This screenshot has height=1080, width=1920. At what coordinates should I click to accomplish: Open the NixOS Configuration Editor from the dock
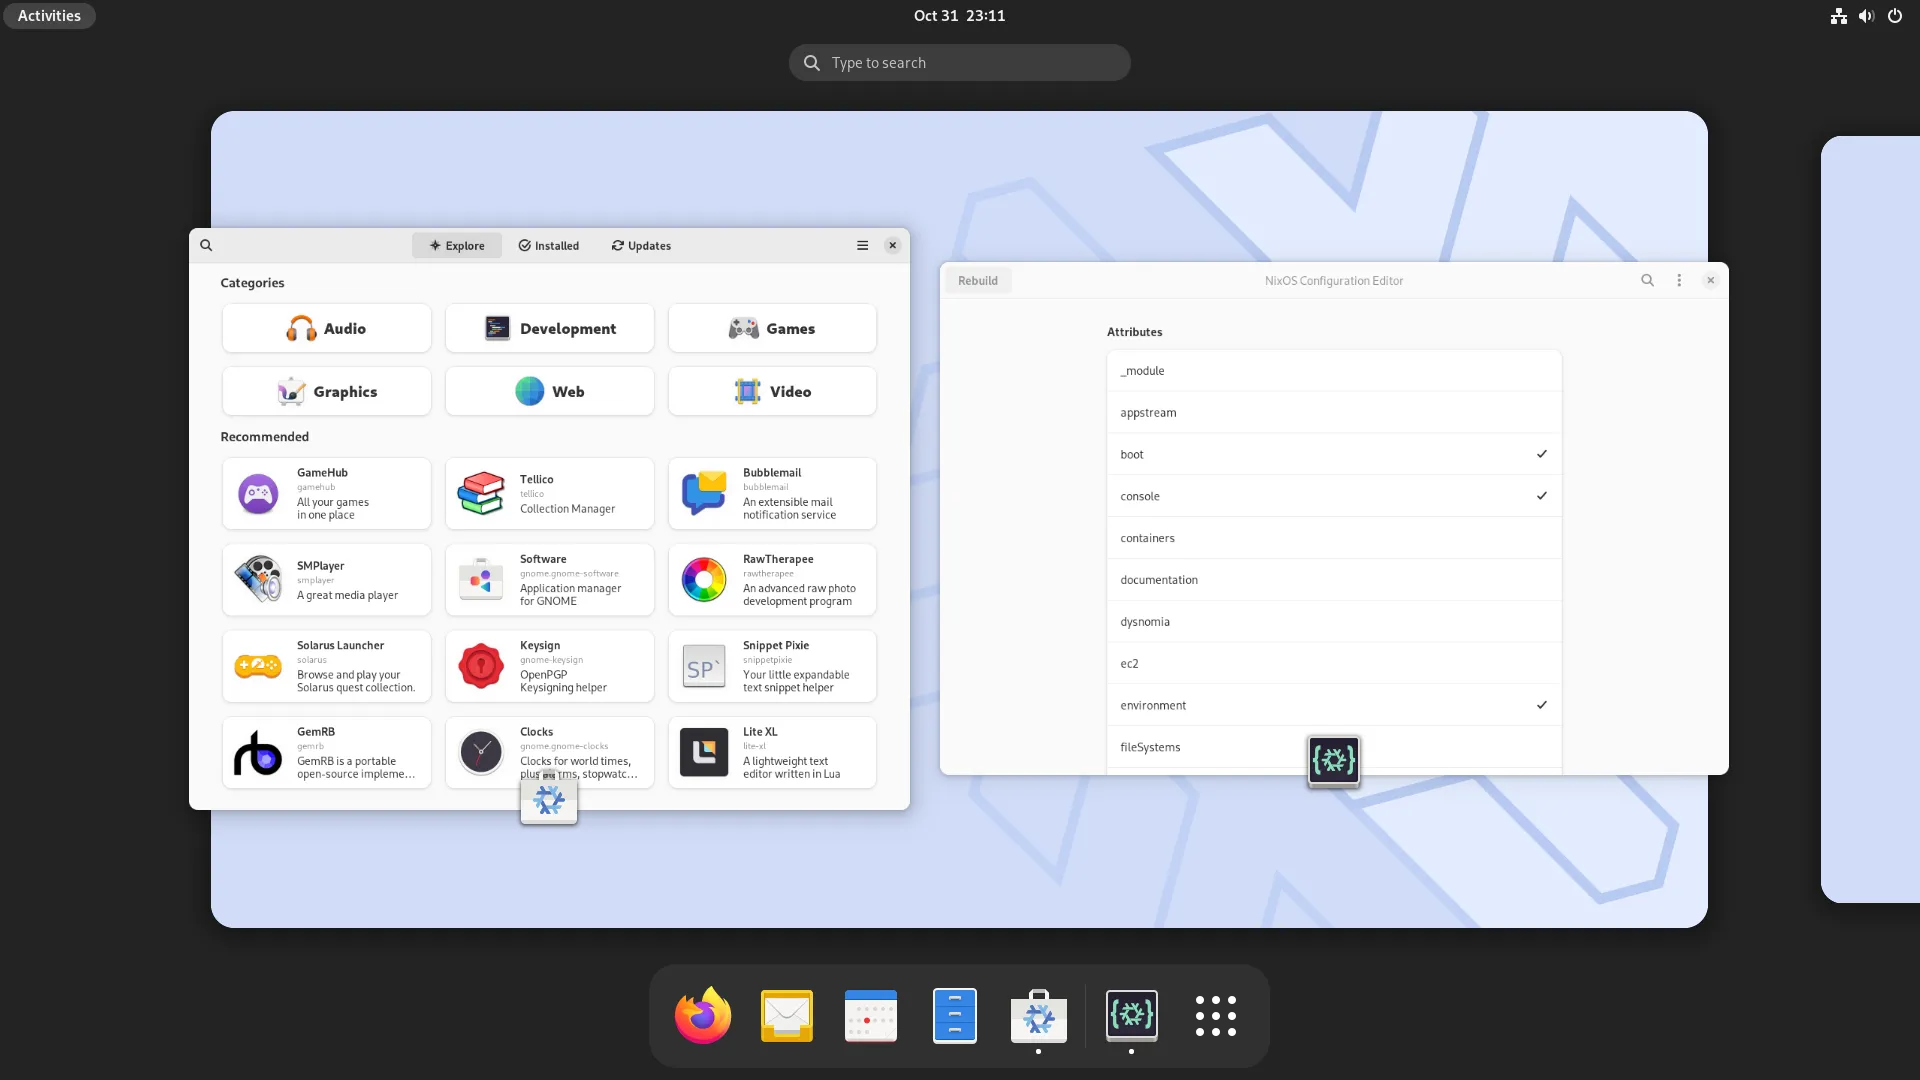1131,1015
